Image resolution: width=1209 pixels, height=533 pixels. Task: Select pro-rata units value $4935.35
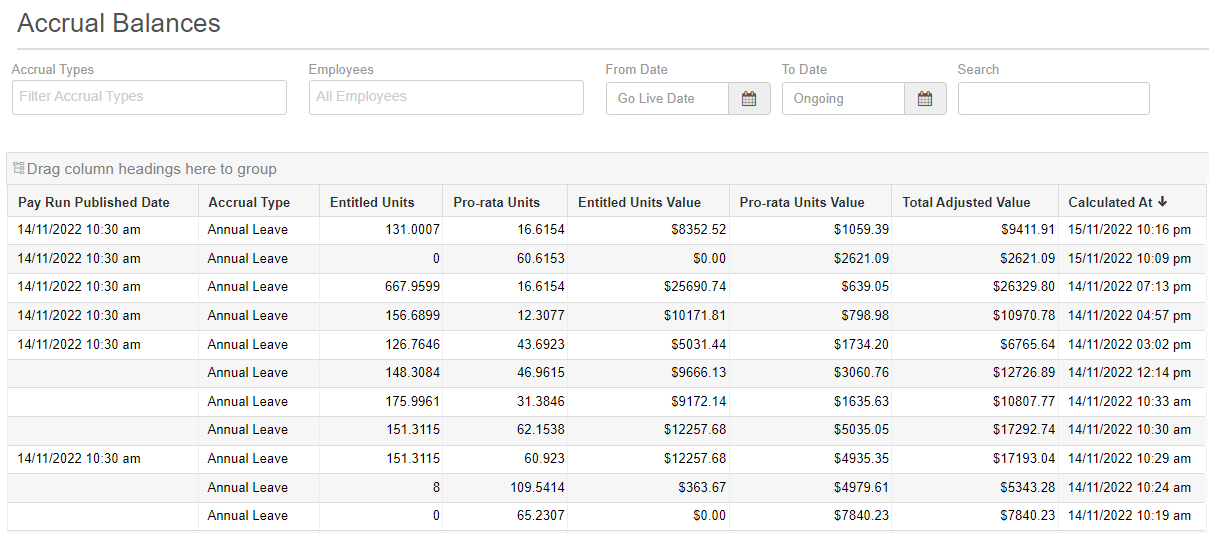(x=861, y=458)
